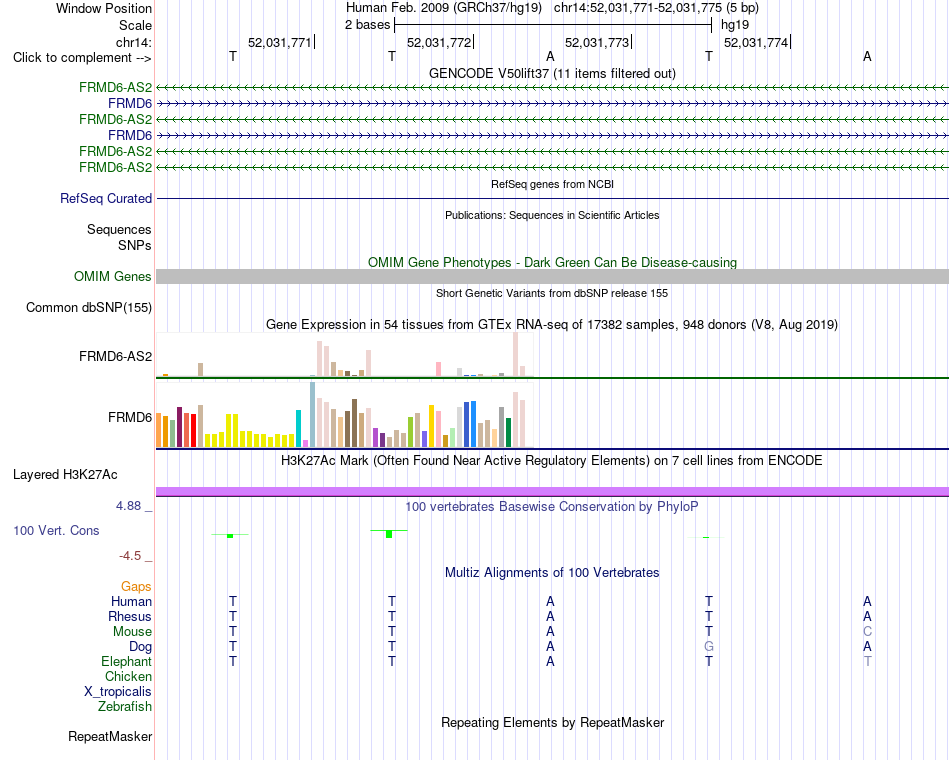This screenshot has height=760, width=950.
Task: Click the Sequences track label
Action: (x=119, y=229)
